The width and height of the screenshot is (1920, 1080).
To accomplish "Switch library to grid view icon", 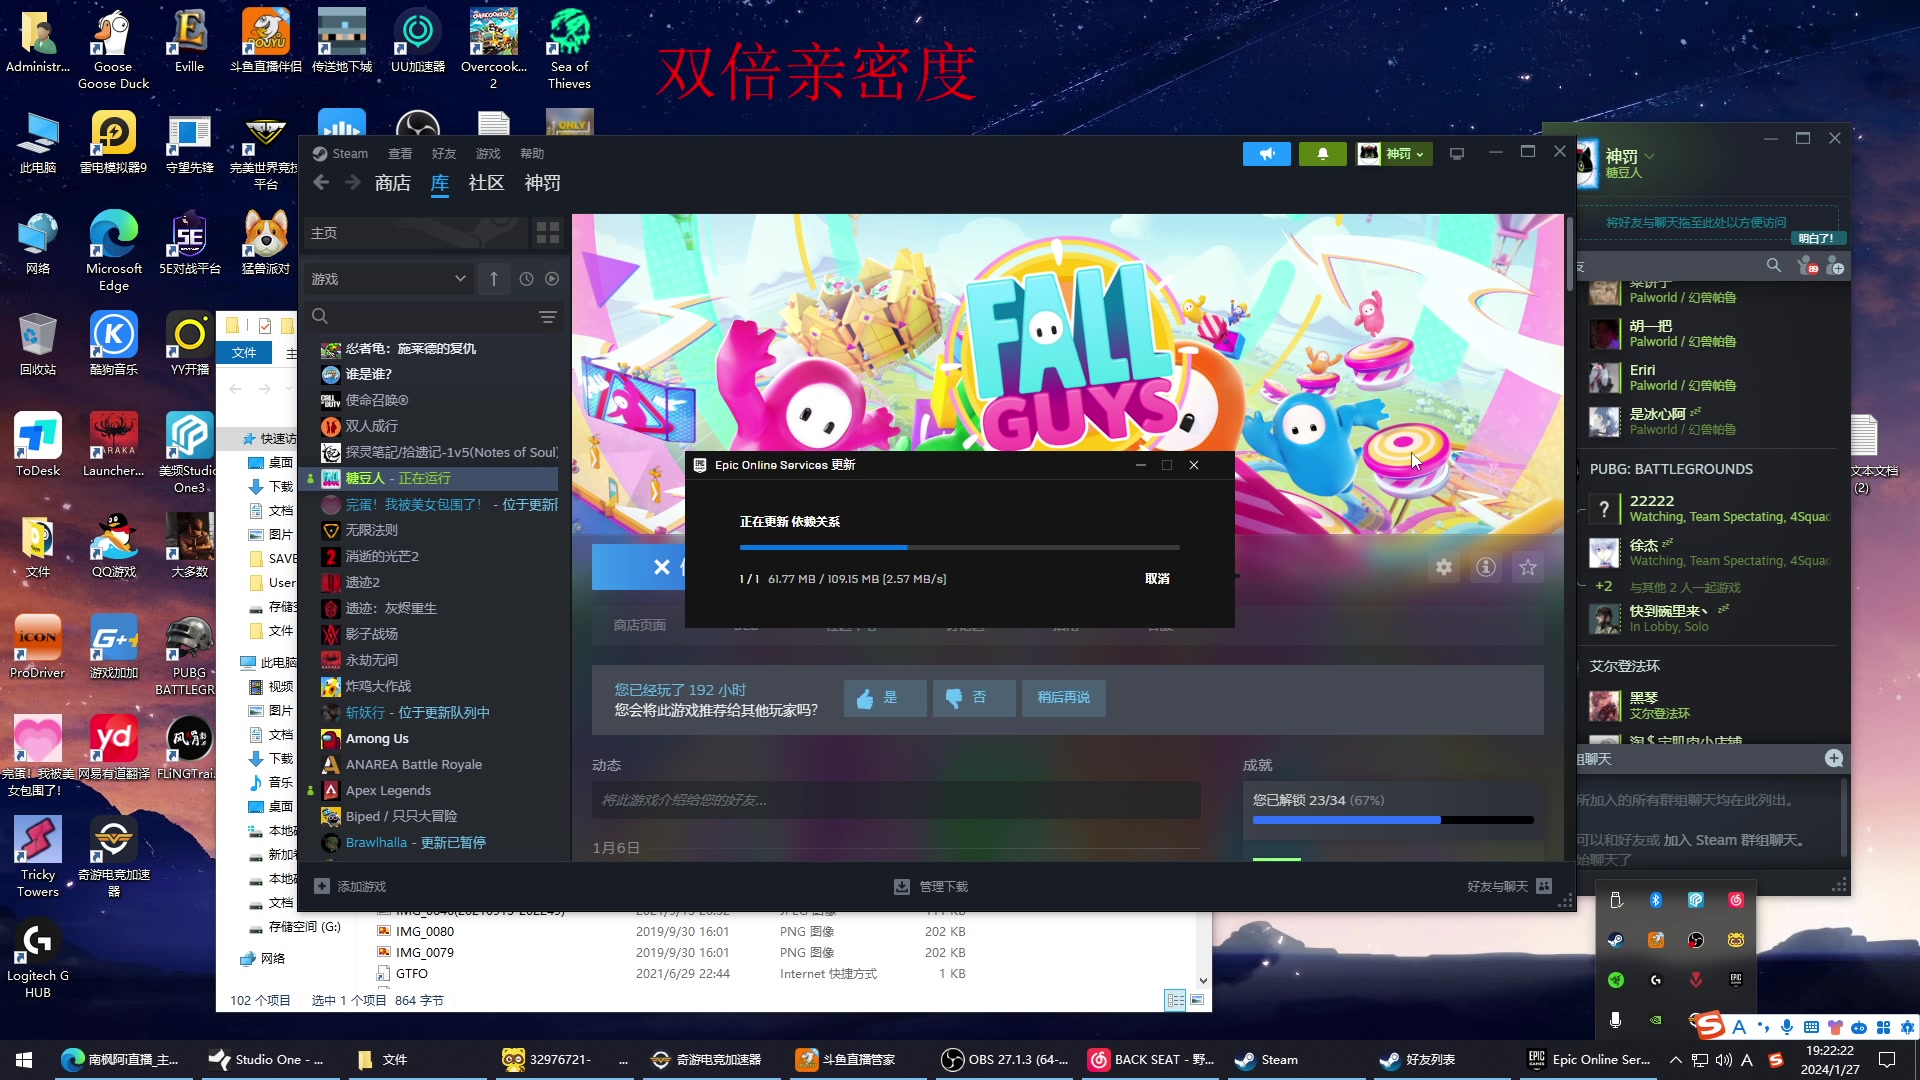I will point(548,233).
